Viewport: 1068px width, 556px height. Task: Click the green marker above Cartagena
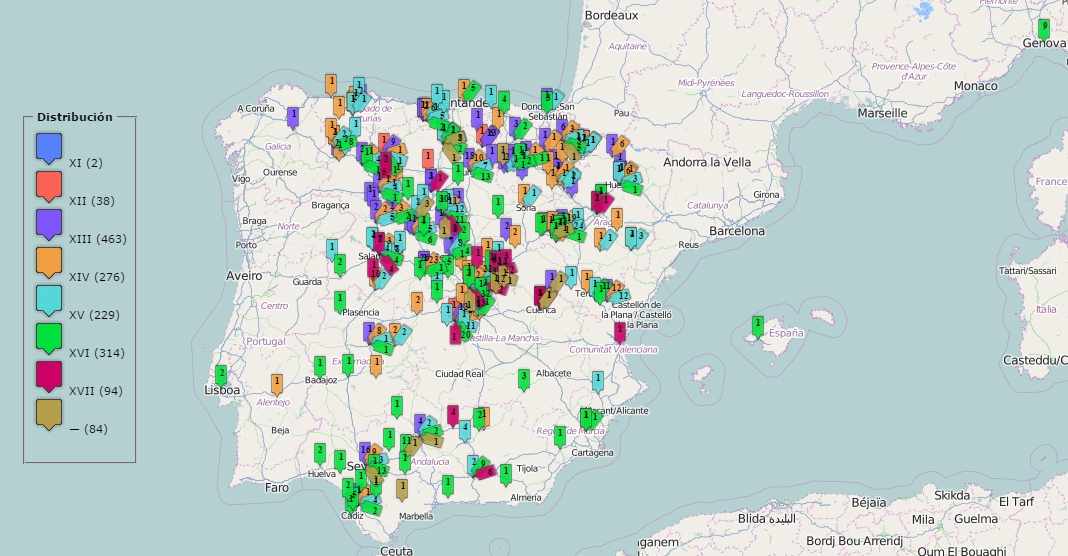pos(561,435)
